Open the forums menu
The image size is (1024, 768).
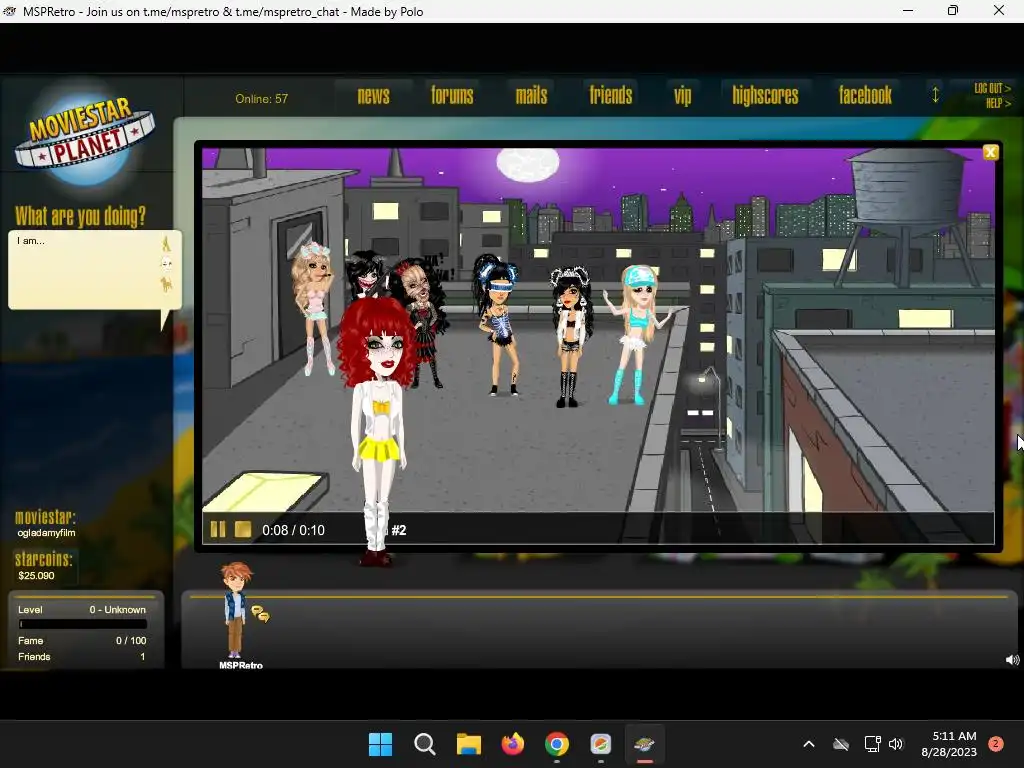pyautogui.click(x=452, y=96)
